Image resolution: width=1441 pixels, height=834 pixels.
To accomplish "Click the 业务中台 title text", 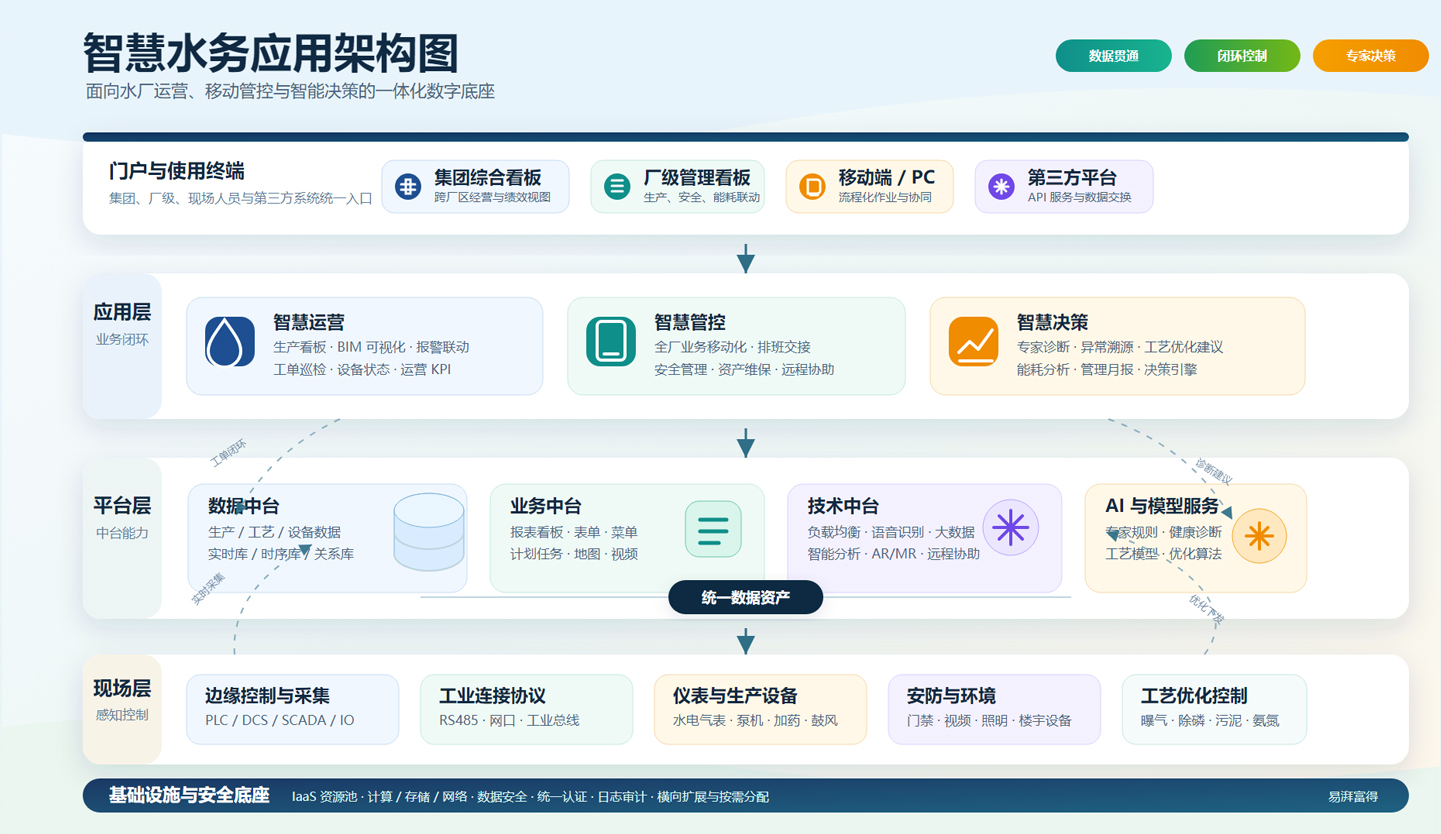I will coord(546,506).
